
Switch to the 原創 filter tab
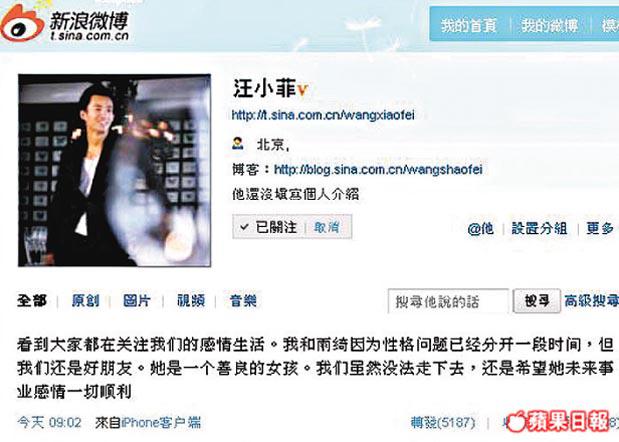coord(85,301)
